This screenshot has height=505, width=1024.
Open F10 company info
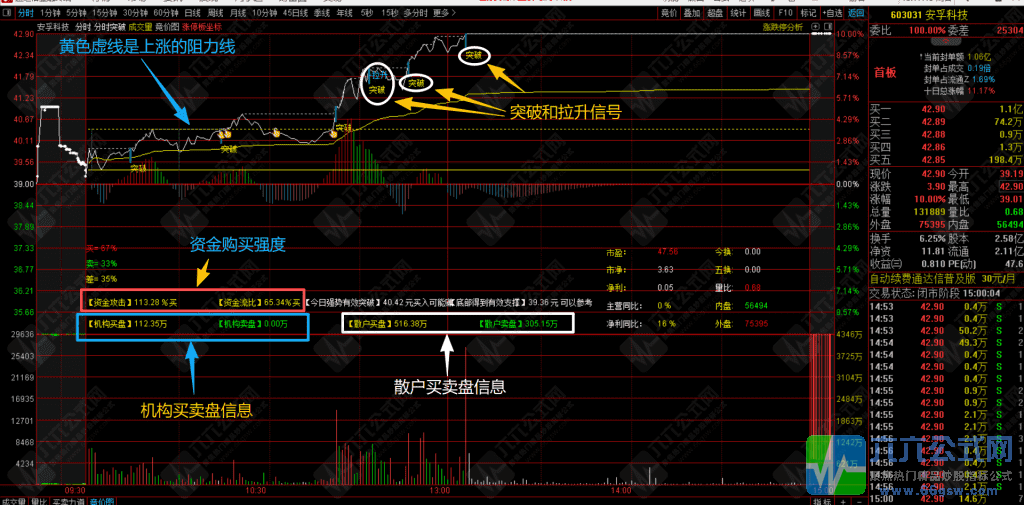point(786,13)
